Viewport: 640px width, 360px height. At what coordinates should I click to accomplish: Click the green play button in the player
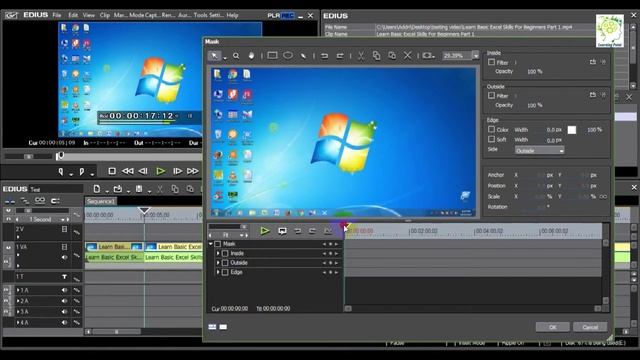point(160,171)
